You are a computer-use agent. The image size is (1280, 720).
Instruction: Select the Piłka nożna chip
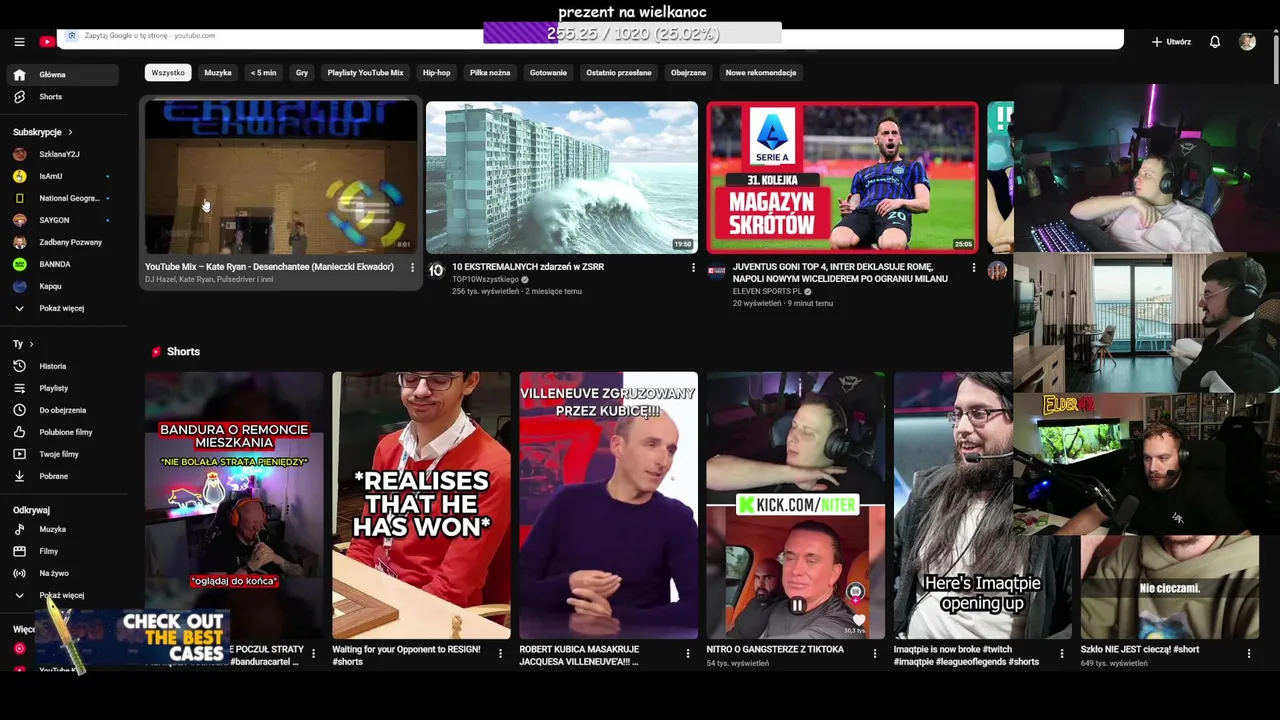click(x=490, y=72)
